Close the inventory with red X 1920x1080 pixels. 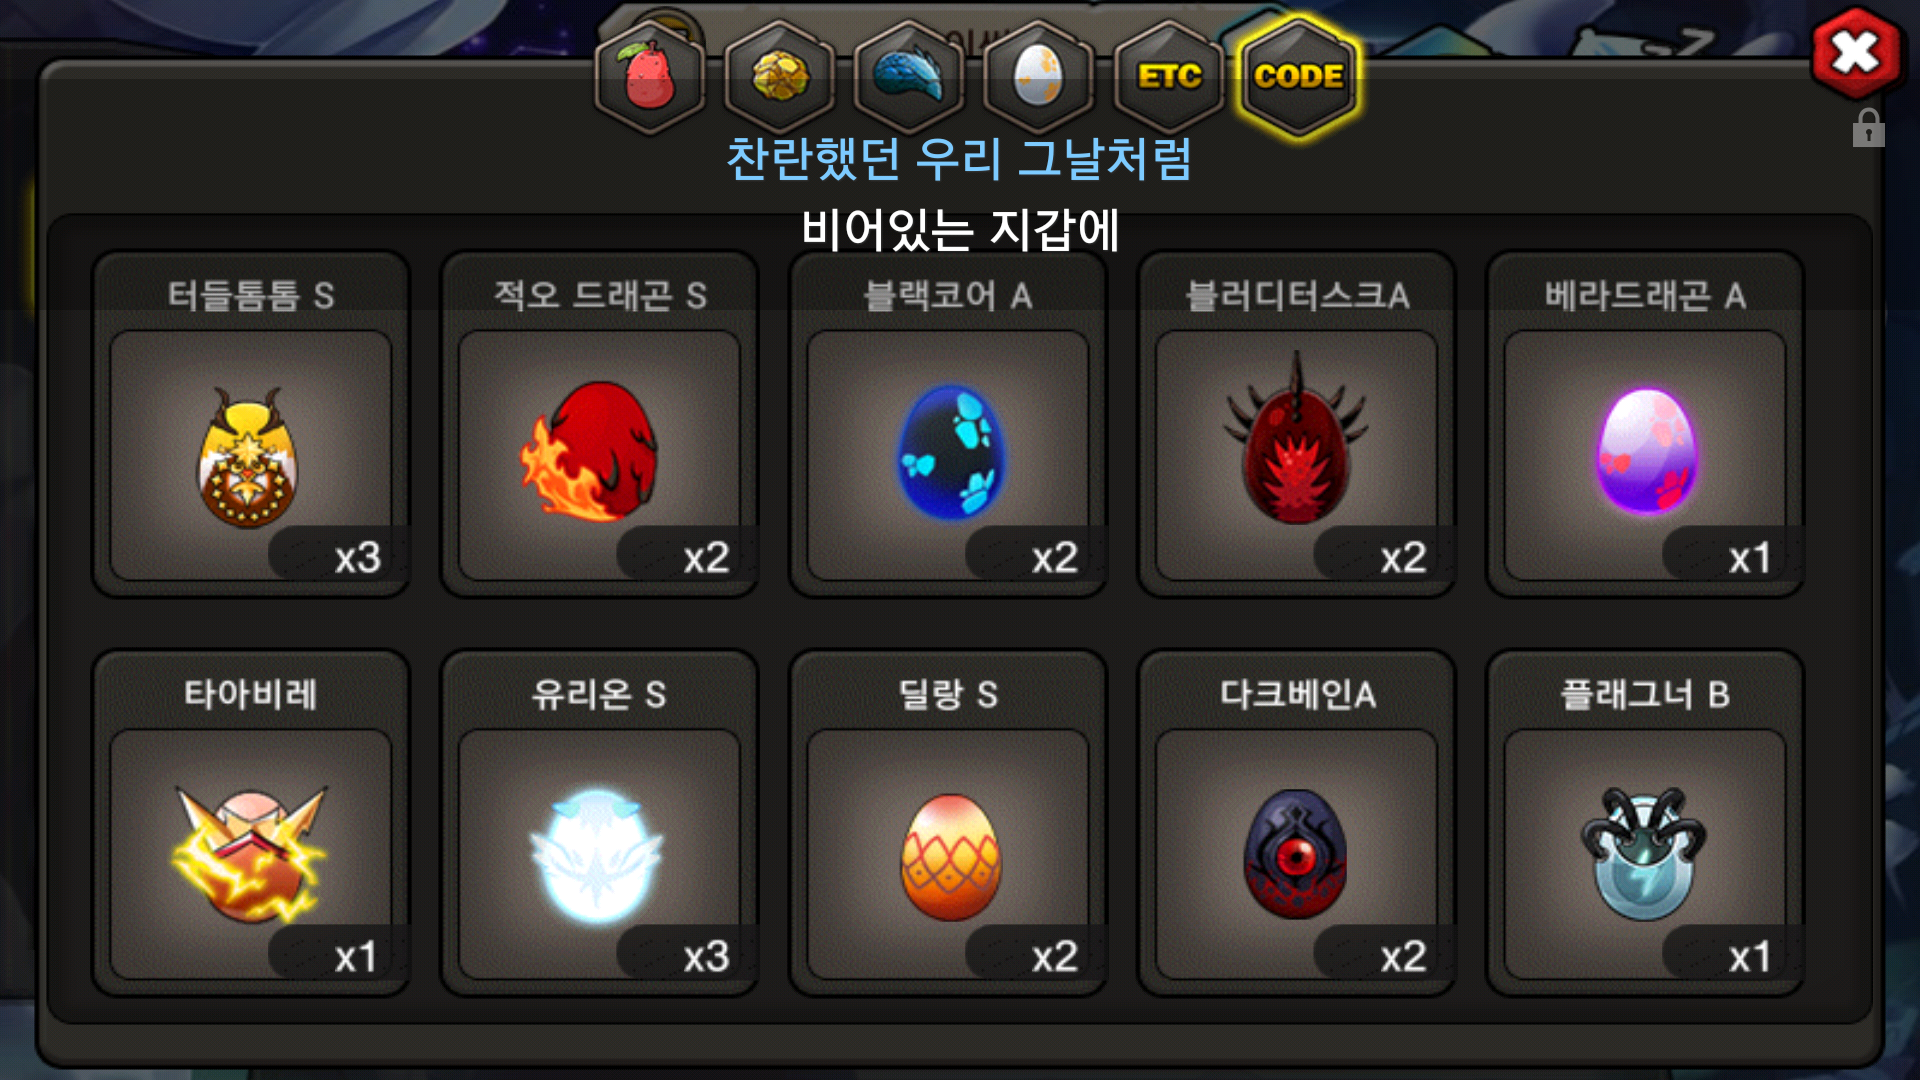pos(1856,53)
